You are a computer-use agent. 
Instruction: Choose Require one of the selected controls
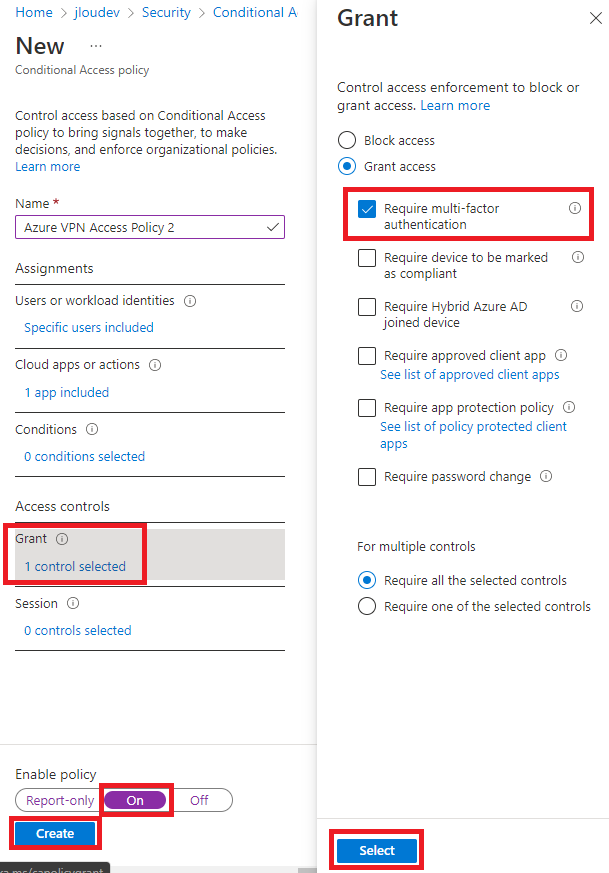point(367,606)
